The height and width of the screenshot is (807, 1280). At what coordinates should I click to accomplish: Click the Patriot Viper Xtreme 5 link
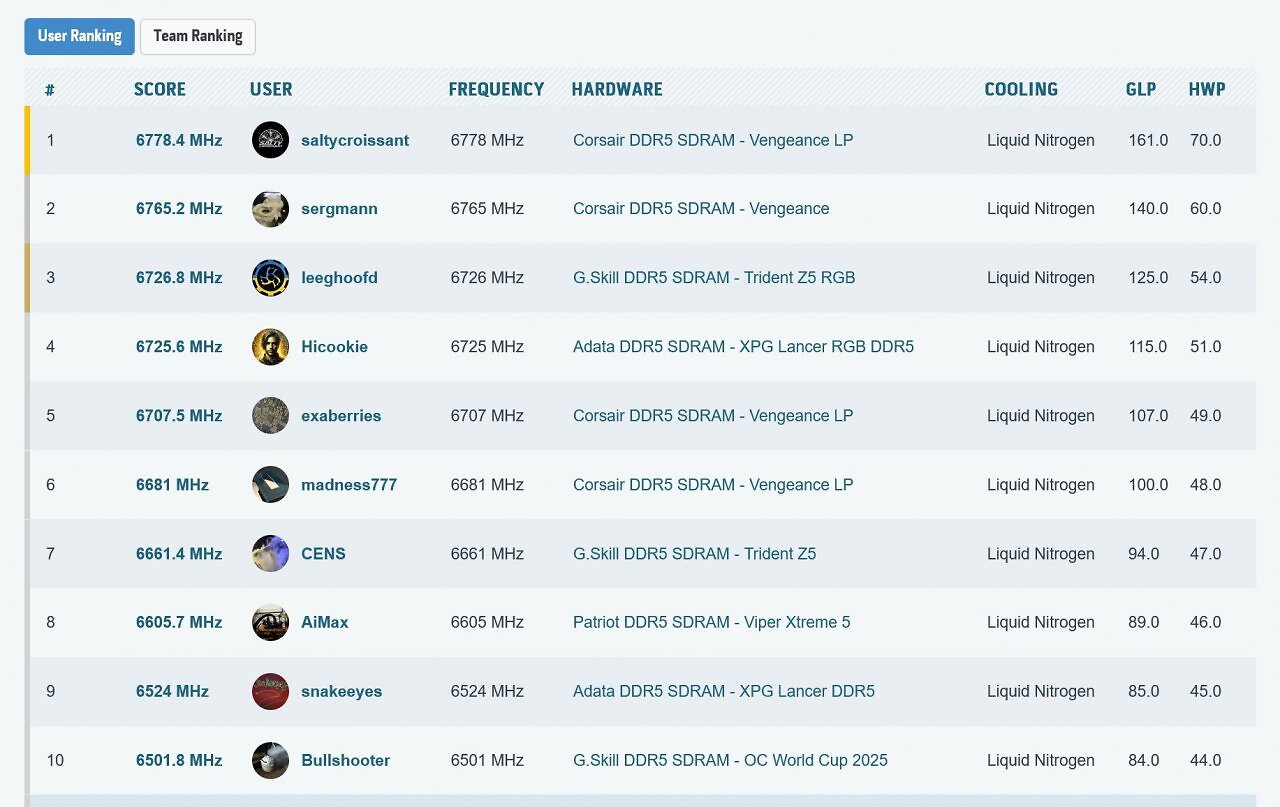click(712, 622)
